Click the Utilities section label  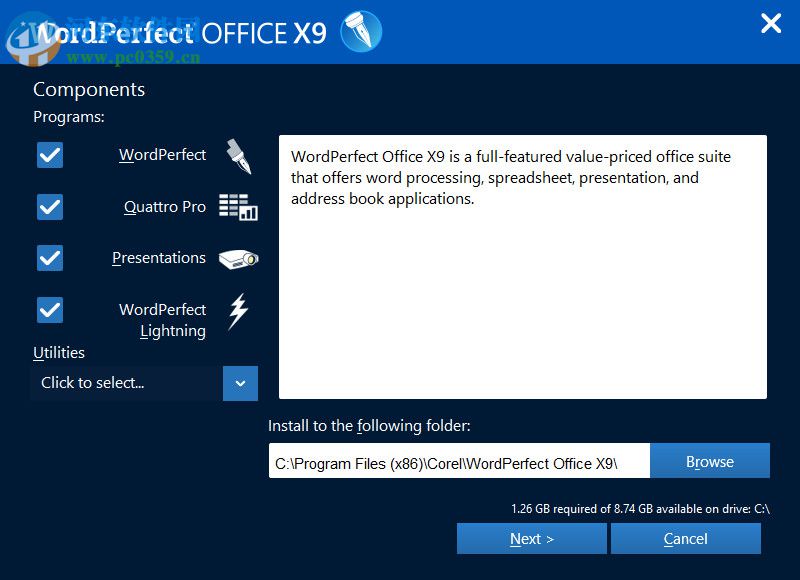tap(58, 352)
